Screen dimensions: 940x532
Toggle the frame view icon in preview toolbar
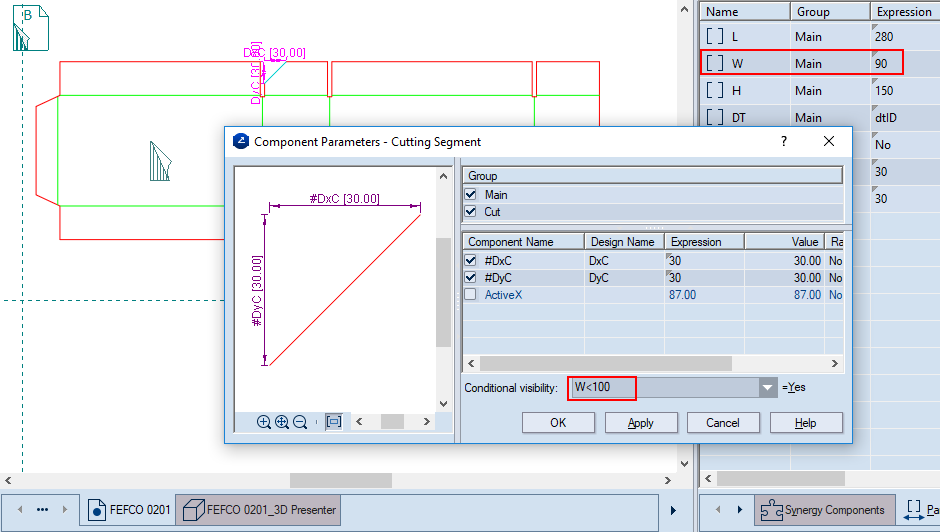click(334, 422)
